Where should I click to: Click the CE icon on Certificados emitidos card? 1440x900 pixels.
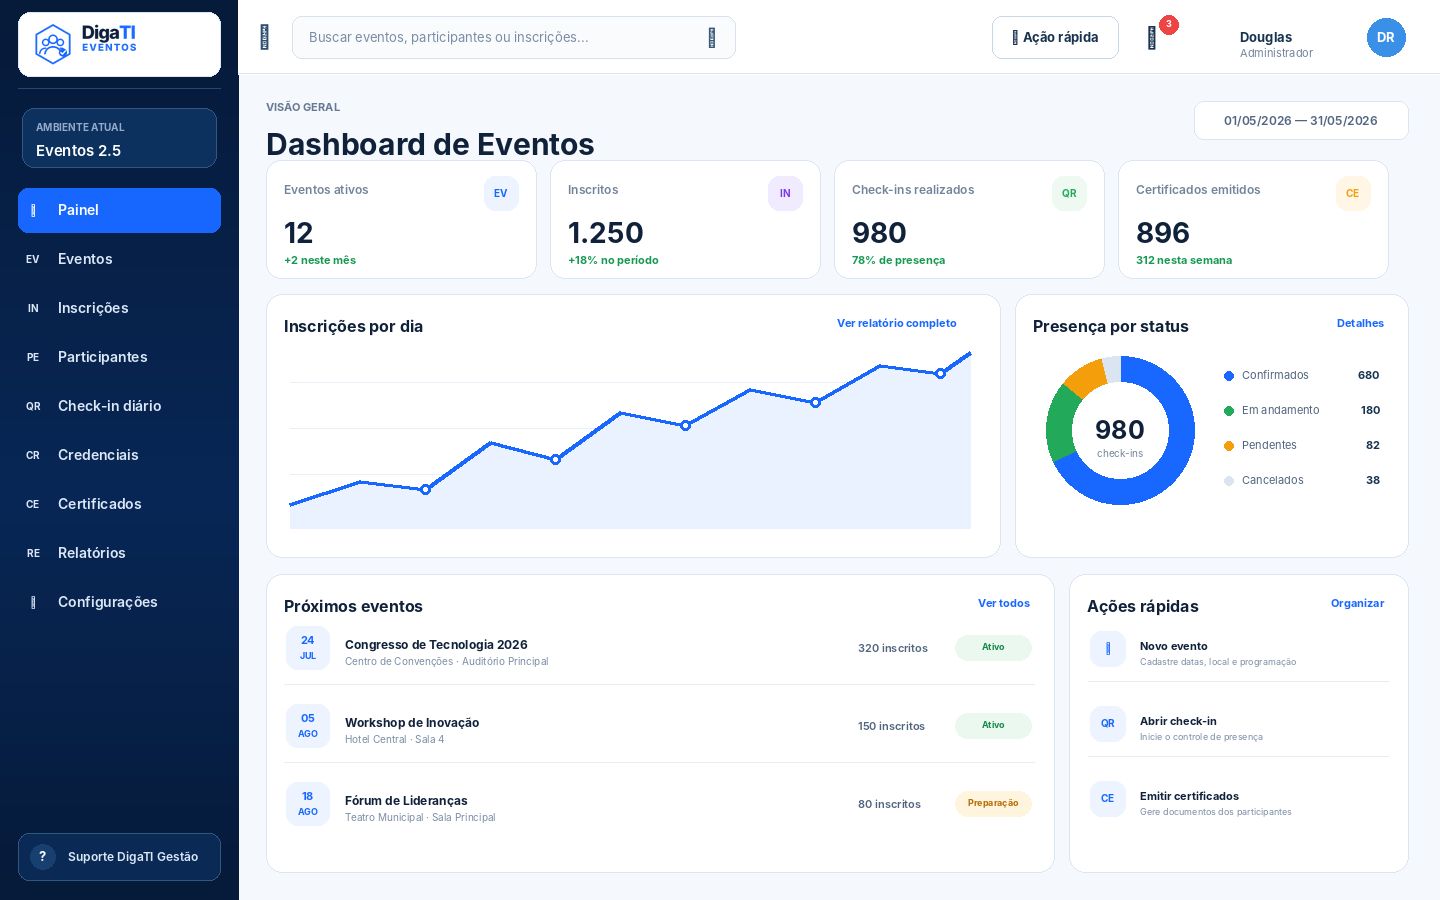click(1353, 193)
